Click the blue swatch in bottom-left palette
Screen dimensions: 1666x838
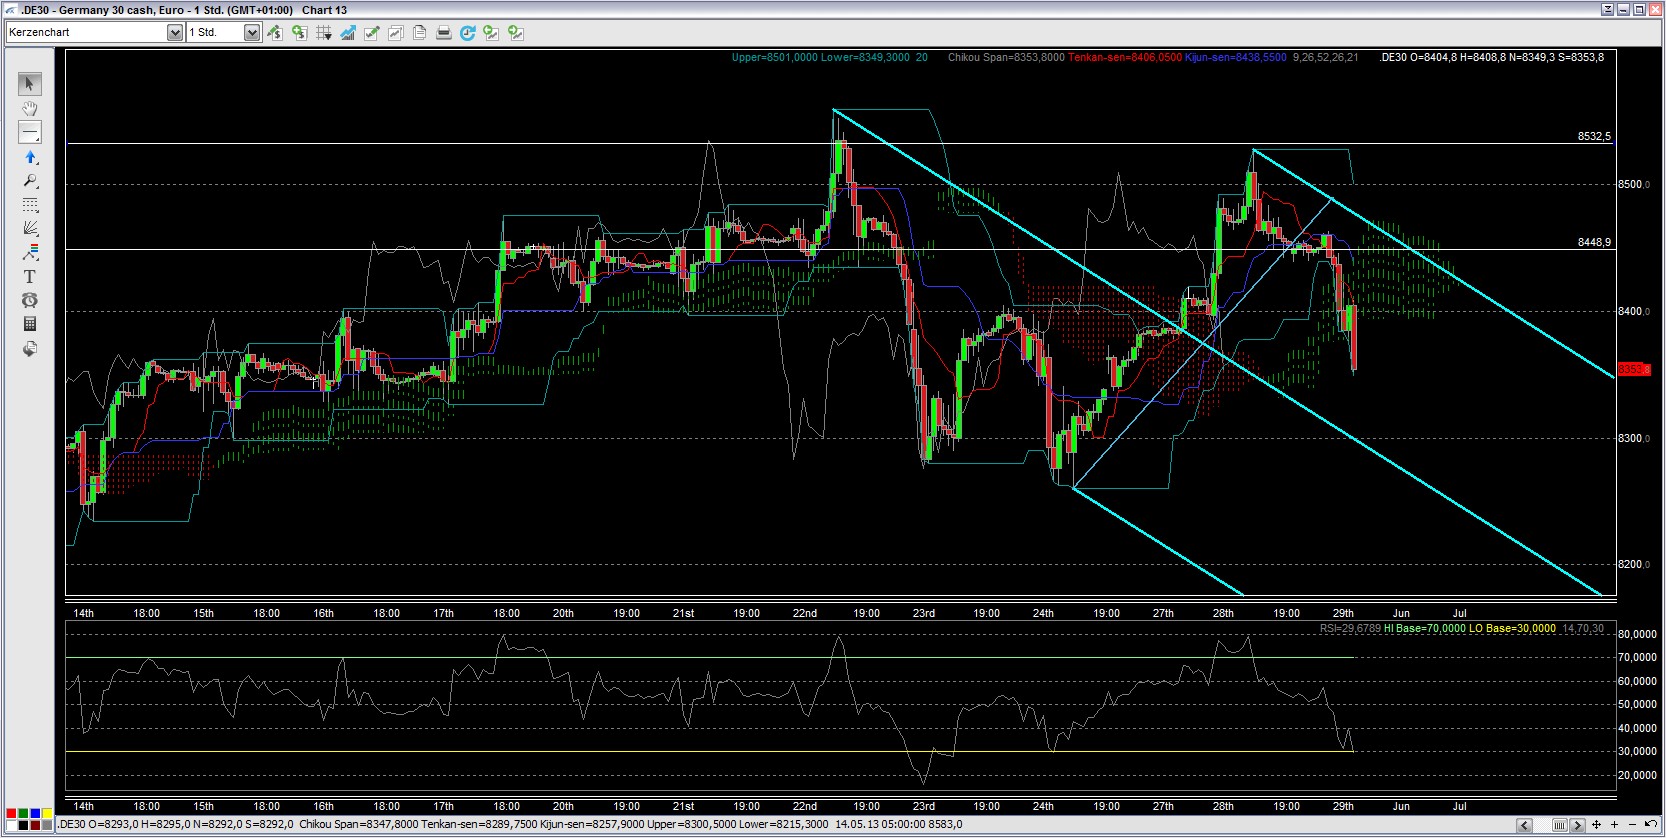click(x=35, y=814)
